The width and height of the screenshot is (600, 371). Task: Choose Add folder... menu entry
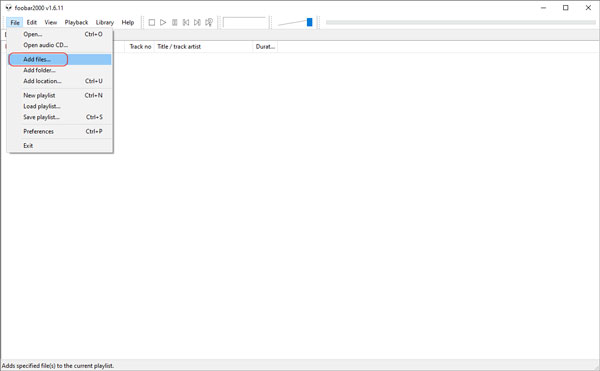point(60,70)
